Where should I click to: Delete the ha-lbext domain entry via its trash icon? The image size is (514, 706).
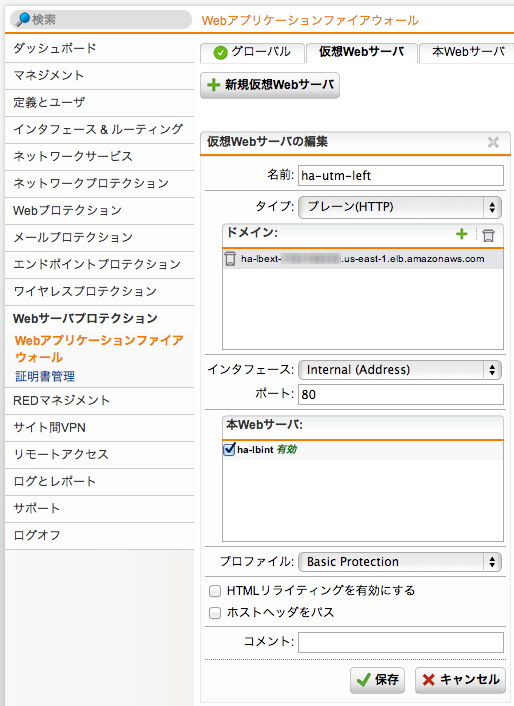pyautogui.click(x=230, y=259)
